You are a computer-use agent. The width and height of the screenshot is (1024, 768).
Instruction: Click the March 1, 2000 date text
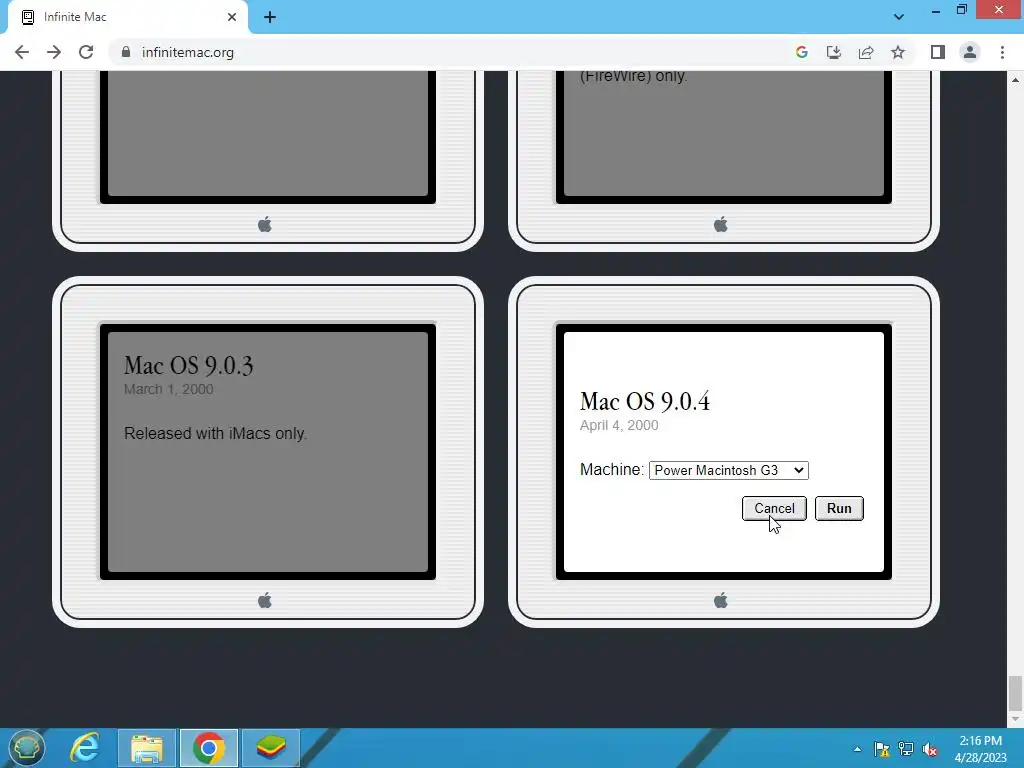point(168,389)
